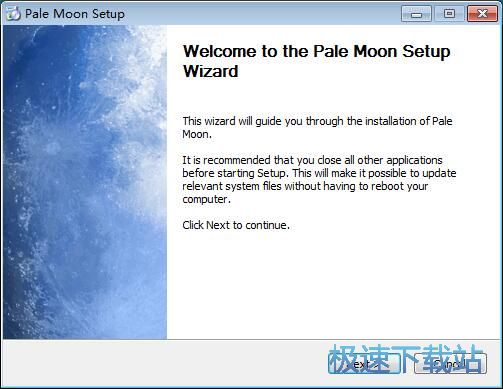Viewport: 503px width, 389px height.
Task: Click the Pale Moon icon in title bar
Action: point(13,14)
